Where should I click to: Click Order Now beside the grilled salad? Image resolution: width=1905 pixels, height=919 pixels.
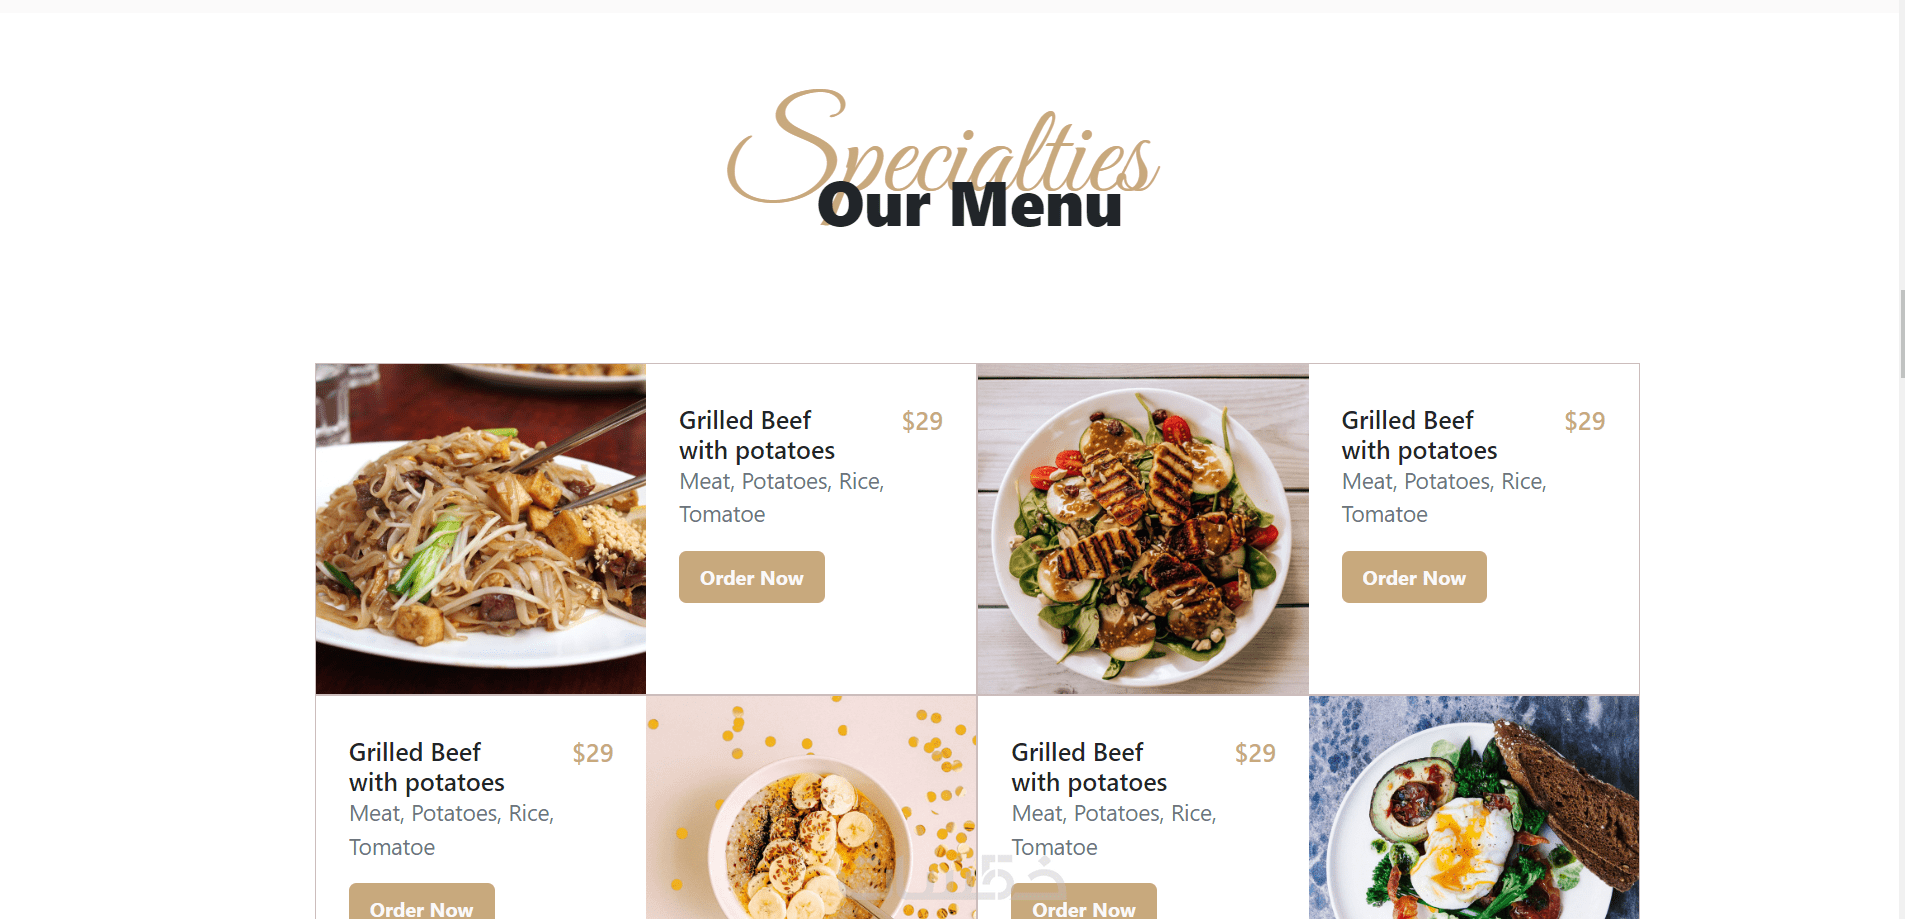(1414, 577)
